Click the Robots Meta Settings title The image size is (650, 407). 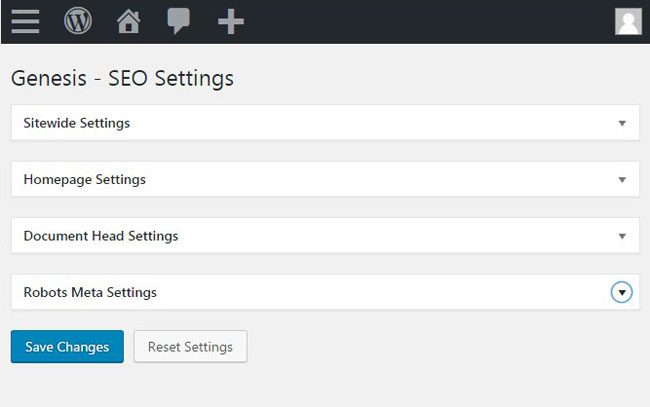point(90,293)
